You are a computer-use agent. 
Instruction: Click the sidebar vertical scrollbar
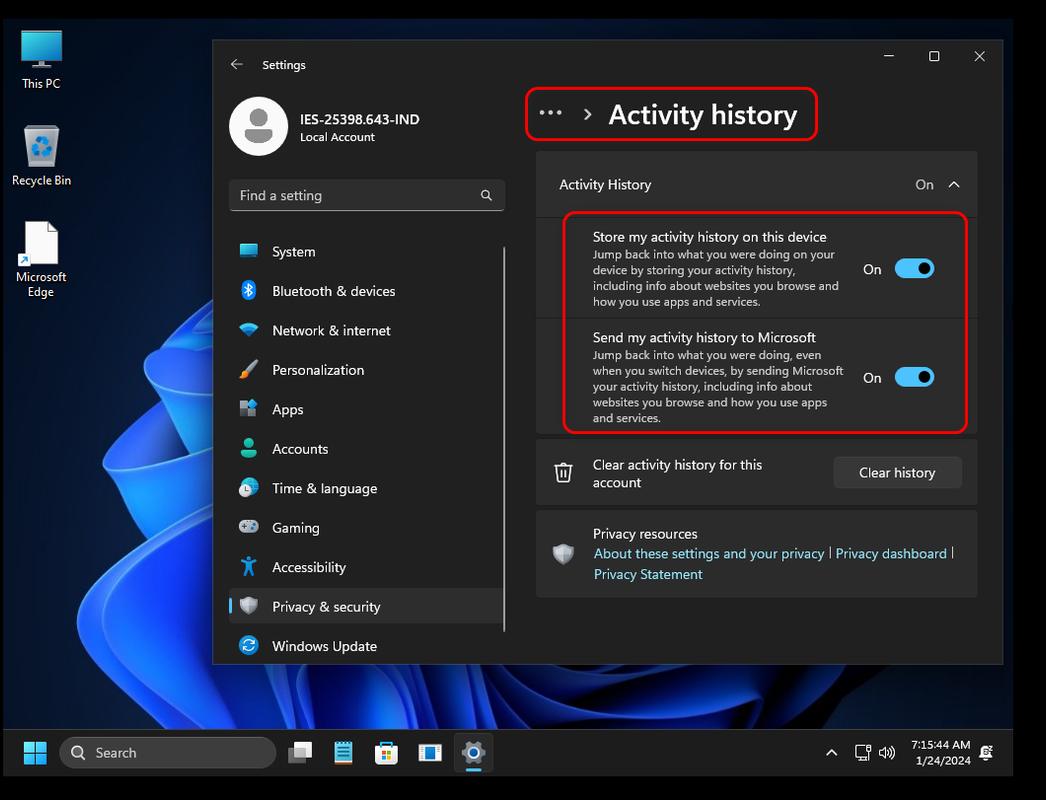click(504, 439)
